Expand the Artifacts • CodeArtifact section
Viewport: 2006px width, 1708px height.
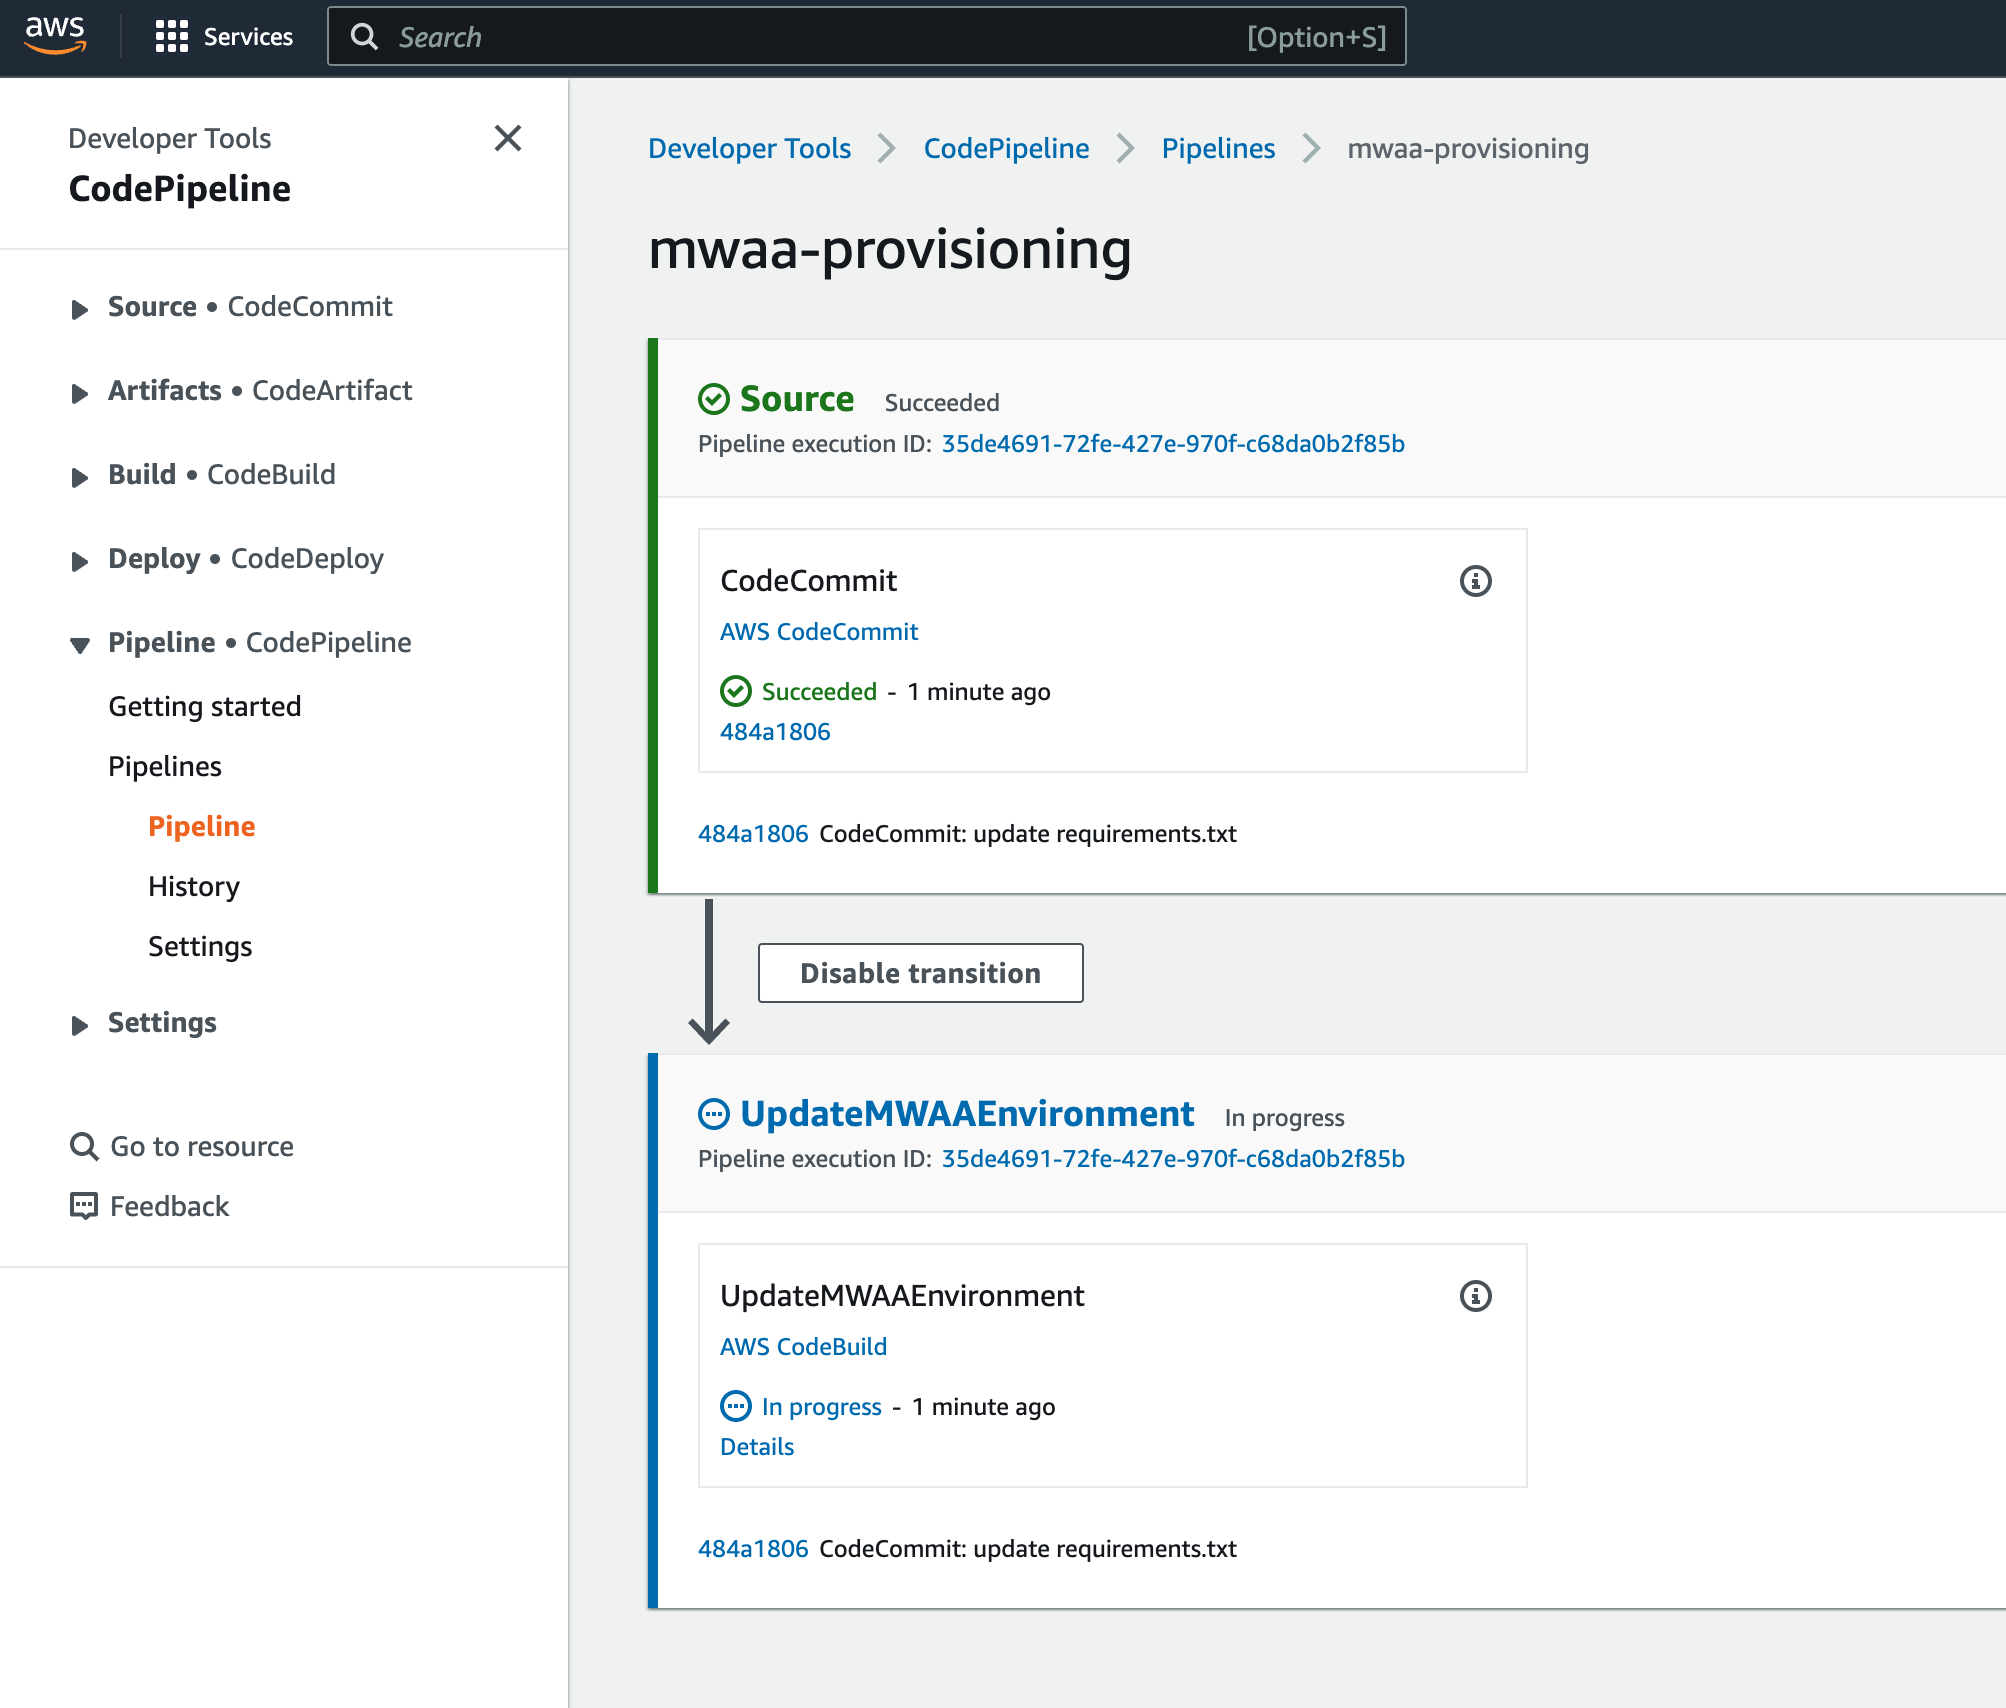(x=80, y=393)
